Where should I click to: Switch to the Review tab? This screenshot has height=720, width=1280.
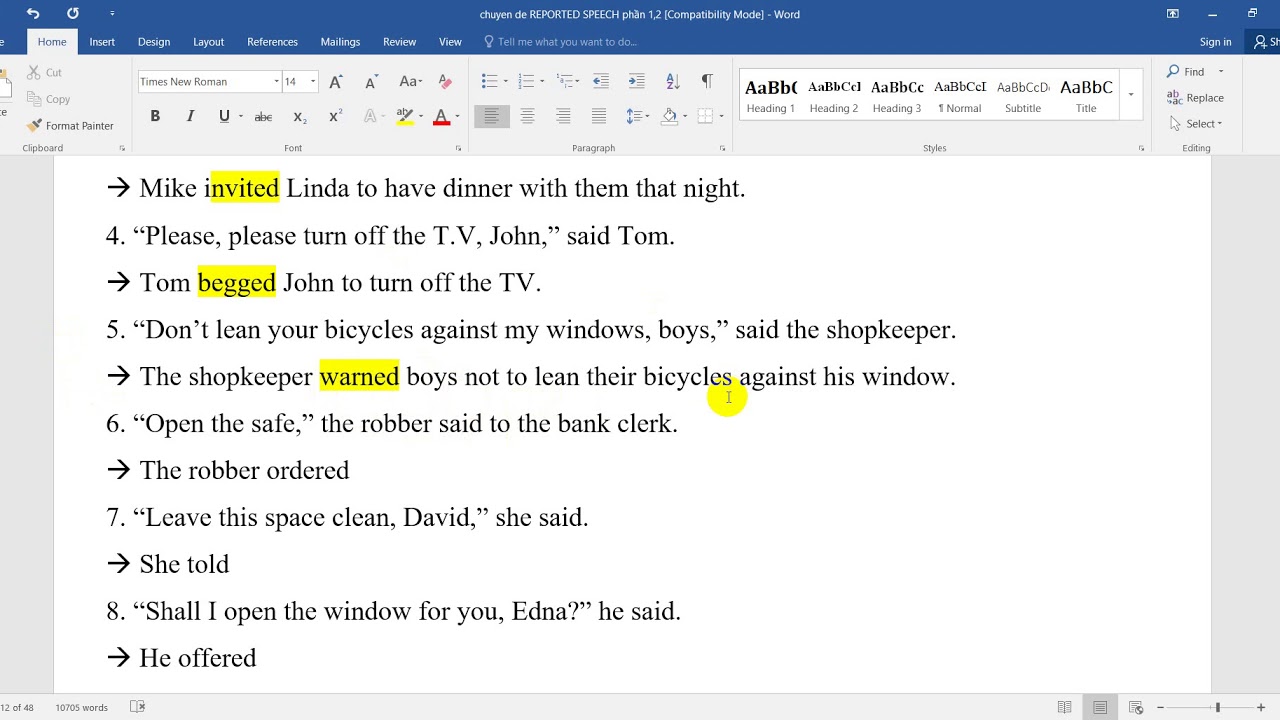pos(399,42)
